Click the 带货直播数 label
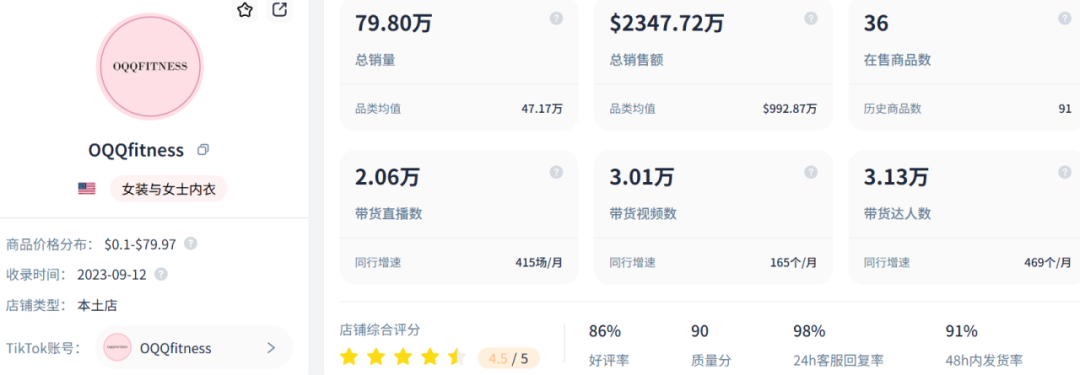 tap(388, 214)
